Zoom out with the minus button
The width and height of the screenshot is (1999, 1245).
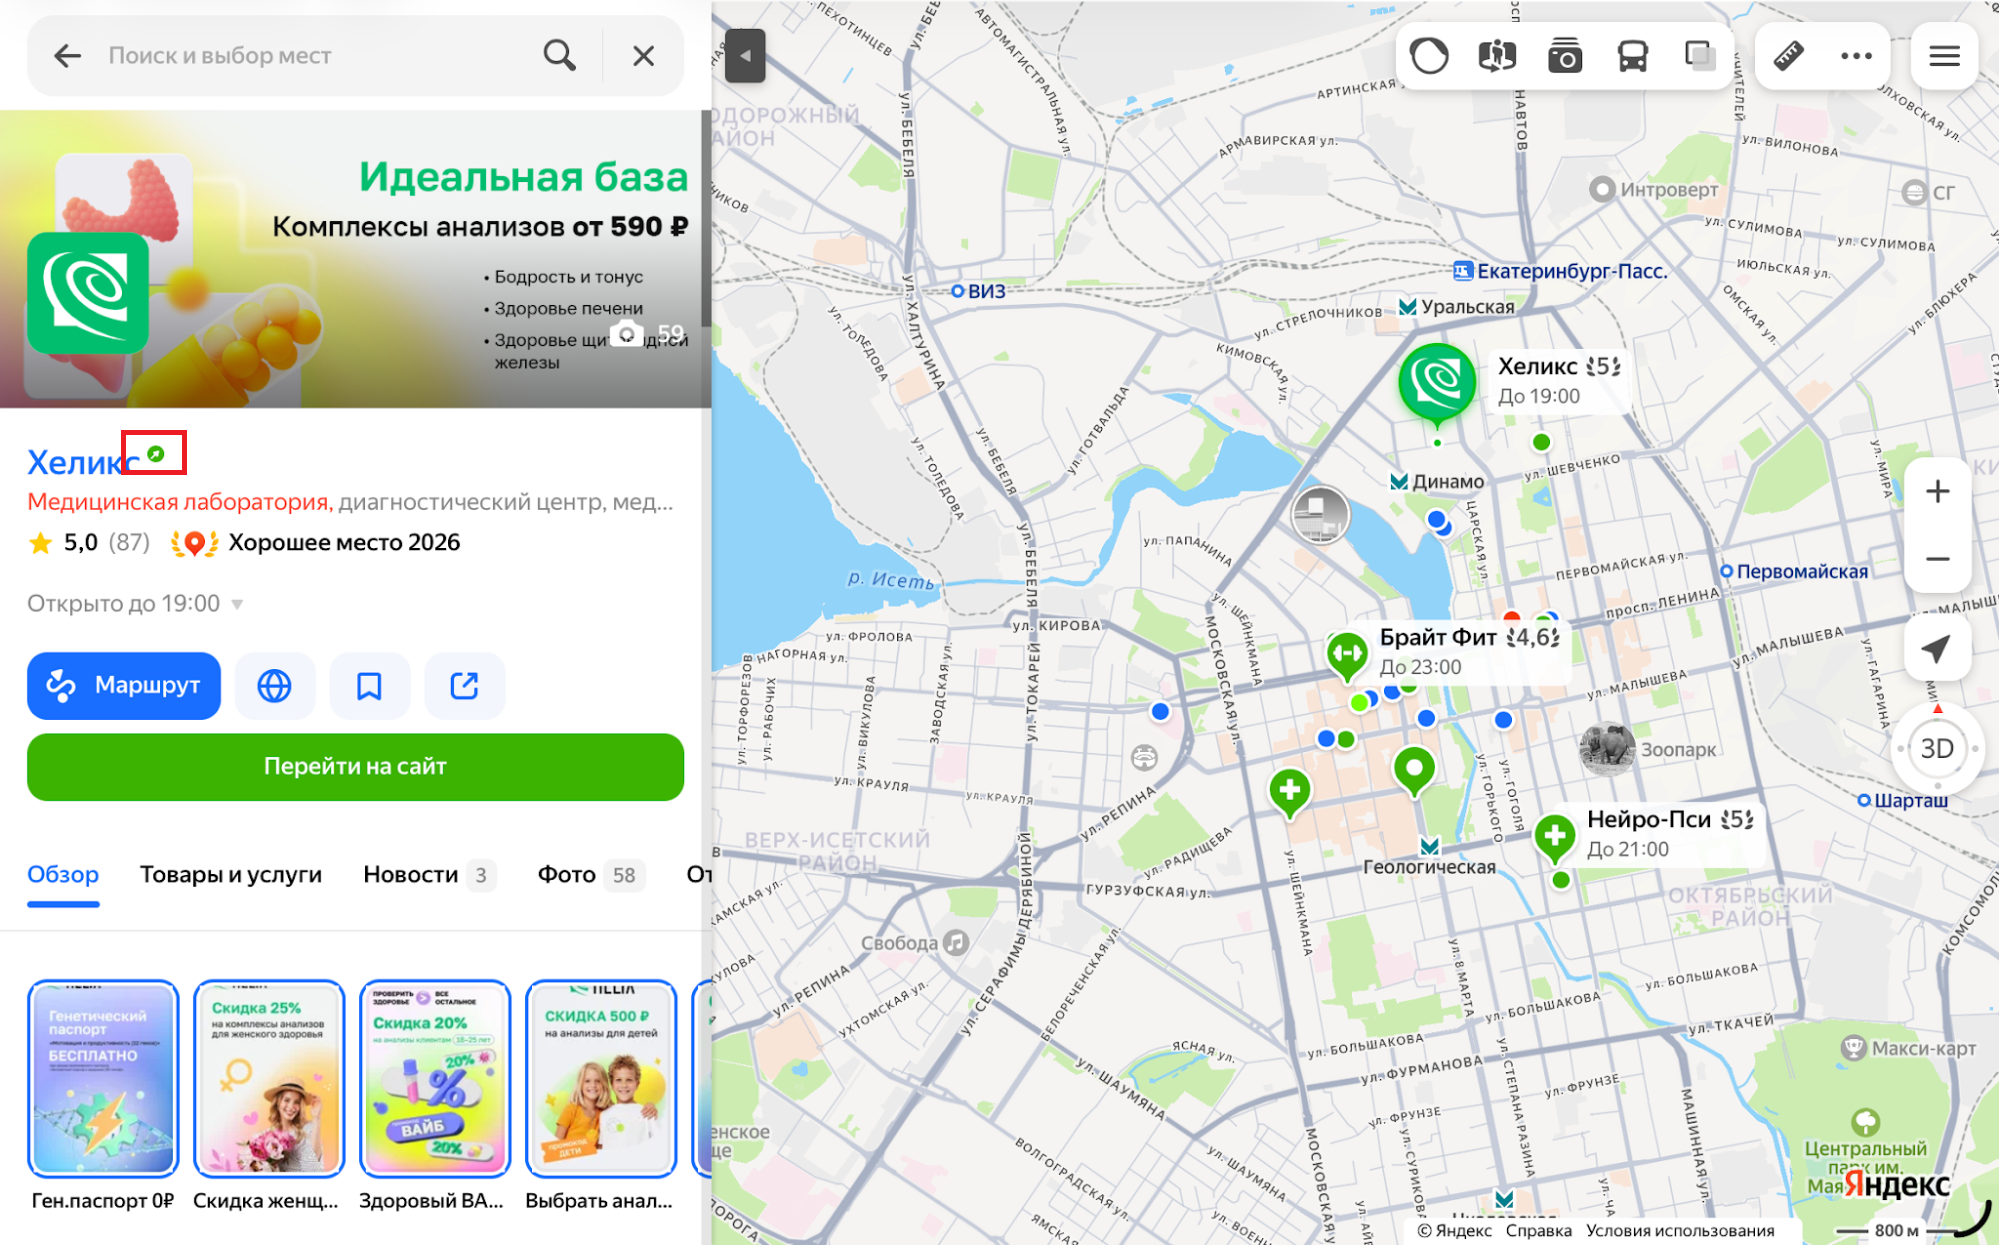1937,559
